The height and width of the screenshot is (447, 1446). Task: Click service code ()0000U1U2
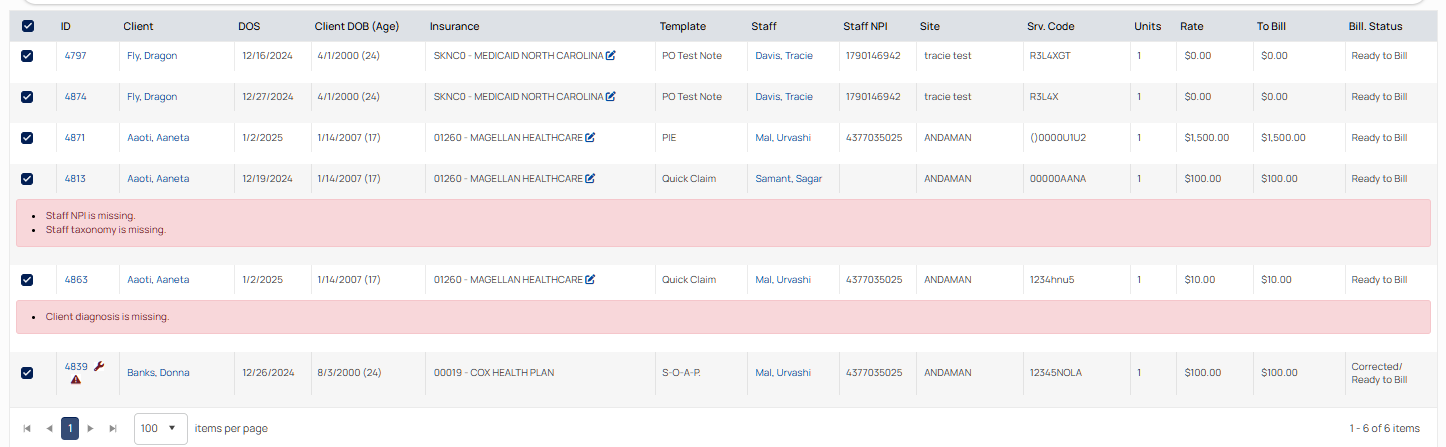pyautogui.click(x=1058, y=138)
